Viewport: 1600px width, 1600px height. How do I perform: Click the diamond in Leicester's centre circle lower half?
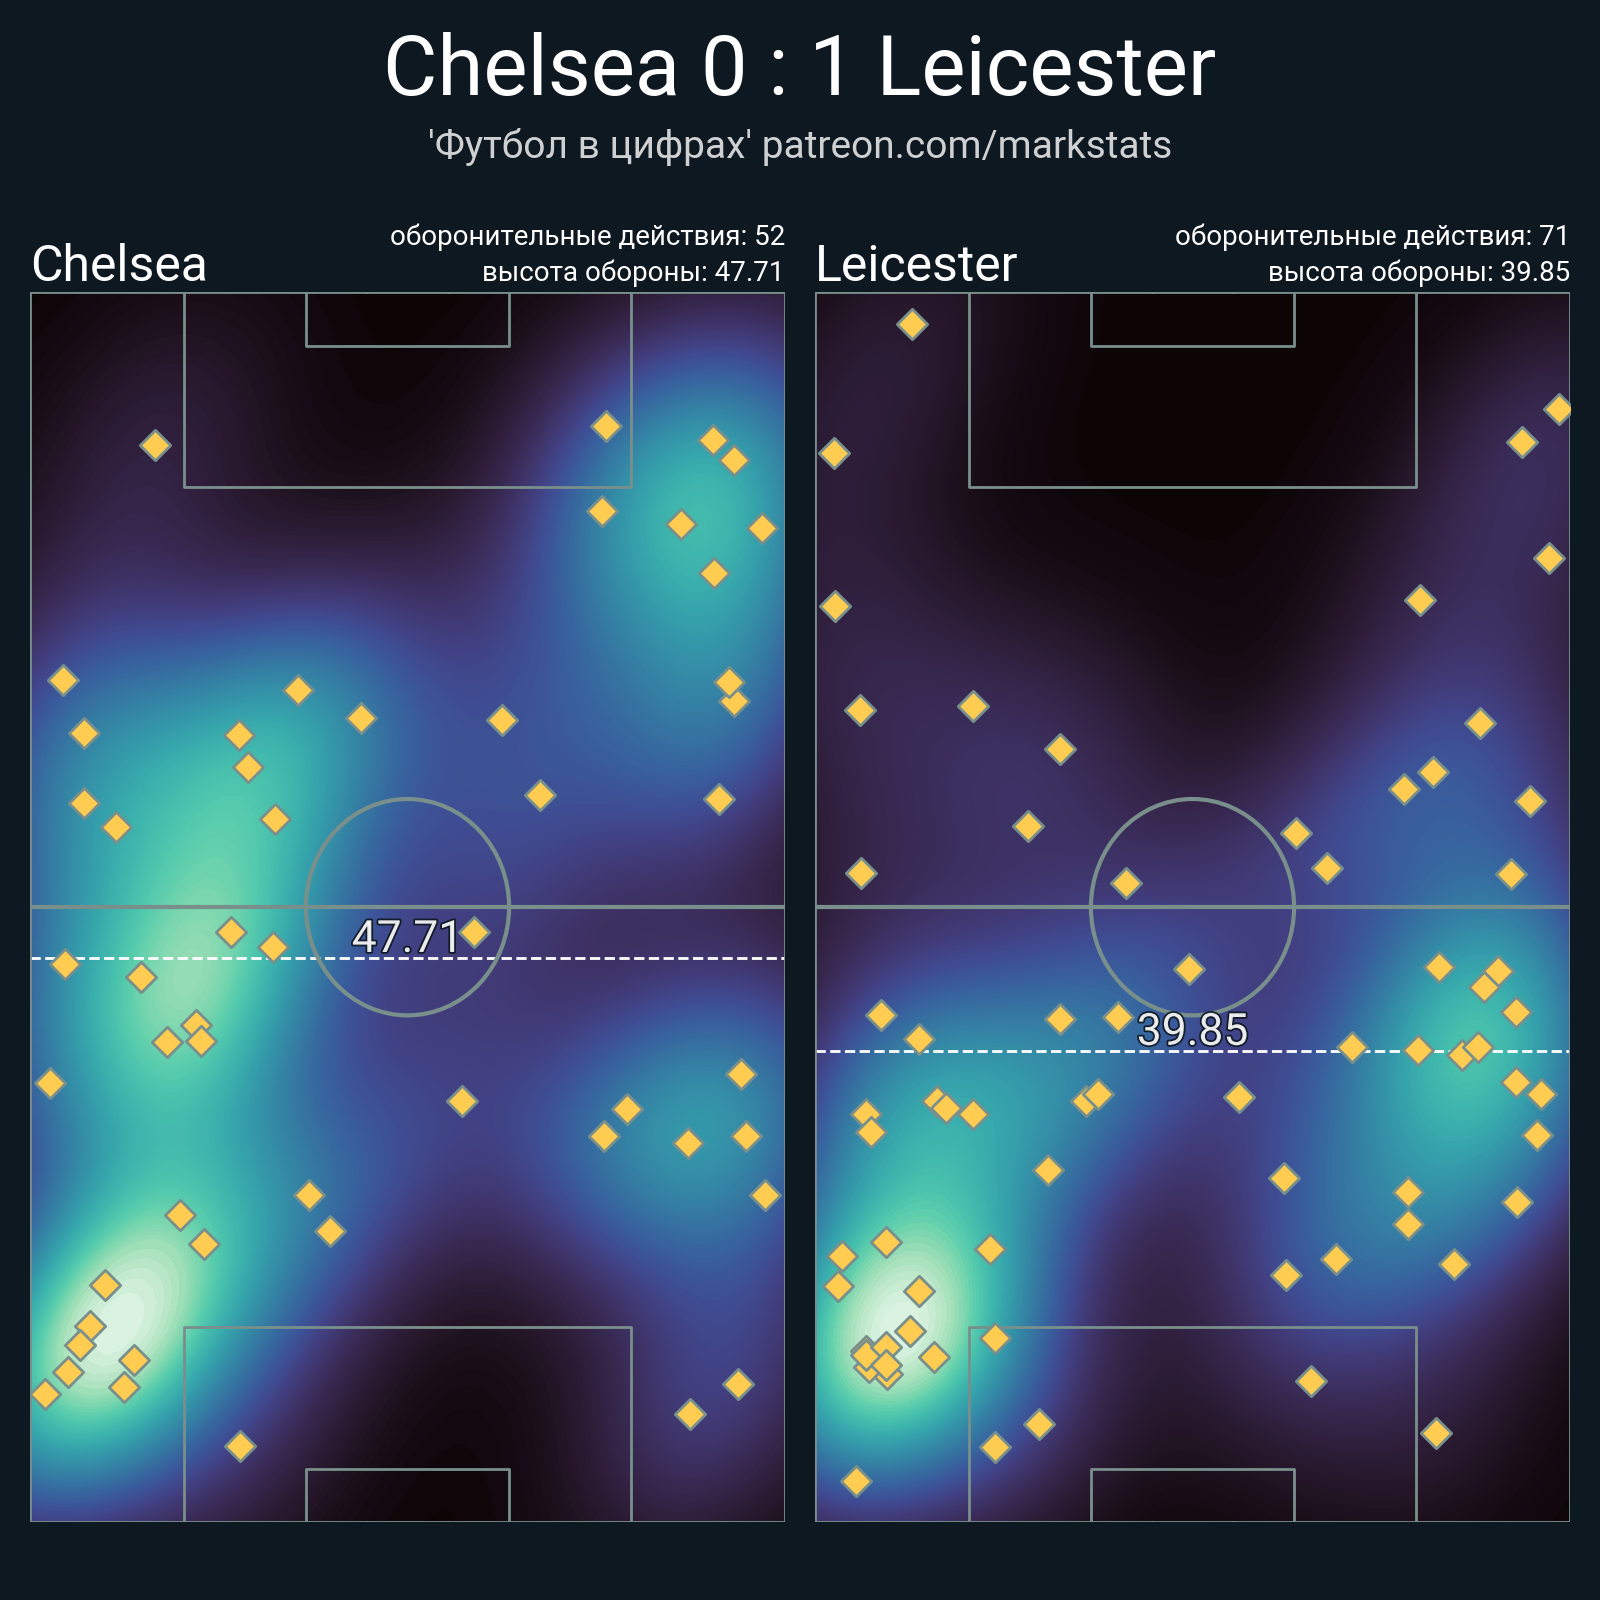1189,968
